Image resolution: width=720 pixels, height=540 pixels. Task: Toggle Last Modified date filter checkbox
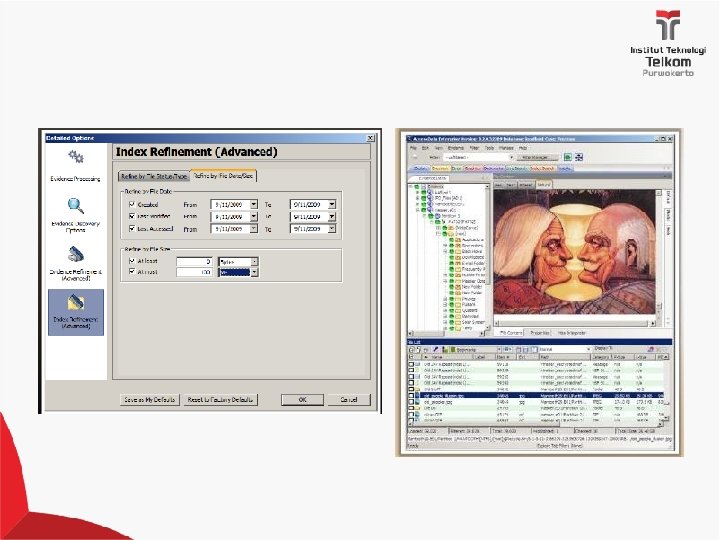pyautogui.click(x=132, y=216)
